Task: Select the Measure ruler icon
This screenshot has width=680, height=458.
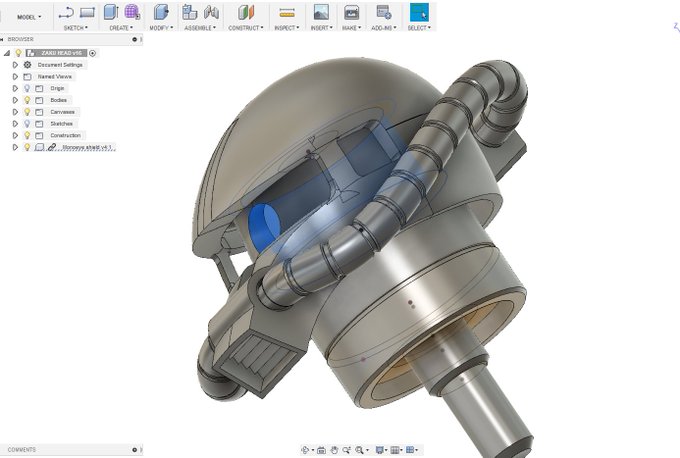Action: pos(287,13)
